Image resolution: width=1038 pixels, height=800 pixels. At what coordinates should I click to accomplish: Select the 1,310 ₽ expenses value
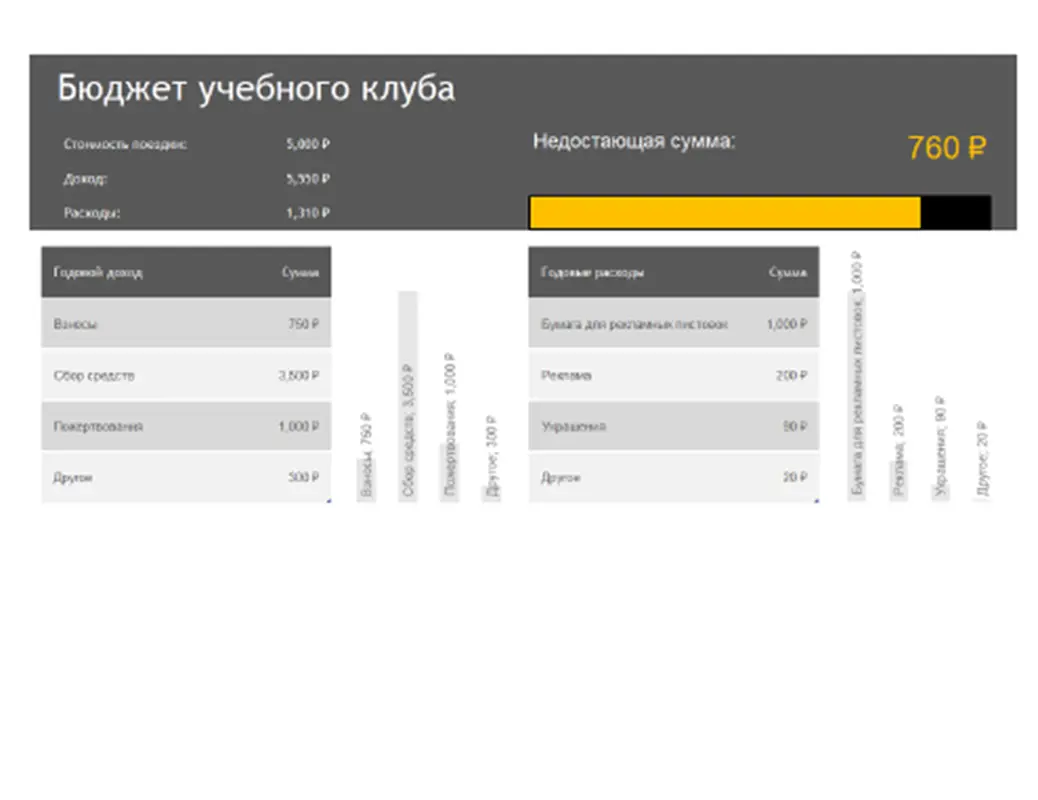tap(307, 212)
